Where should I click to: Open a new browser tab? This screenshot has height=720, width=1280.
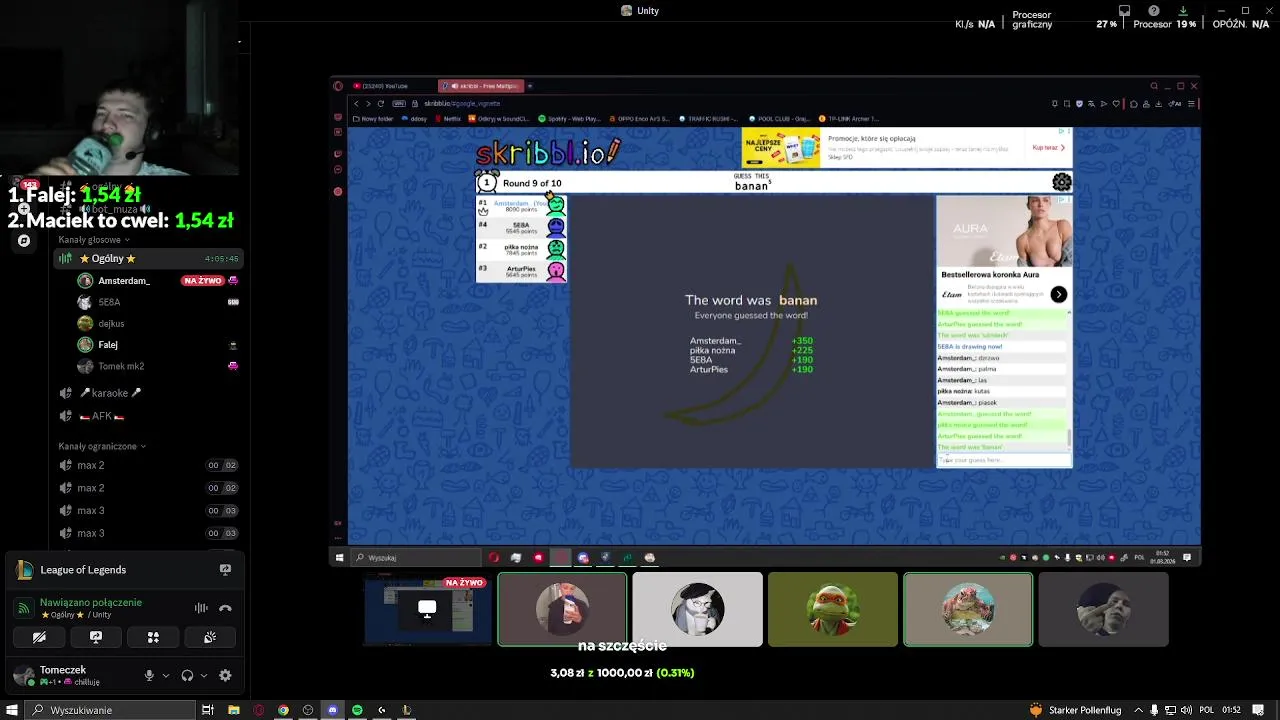[x=530, y=86]
